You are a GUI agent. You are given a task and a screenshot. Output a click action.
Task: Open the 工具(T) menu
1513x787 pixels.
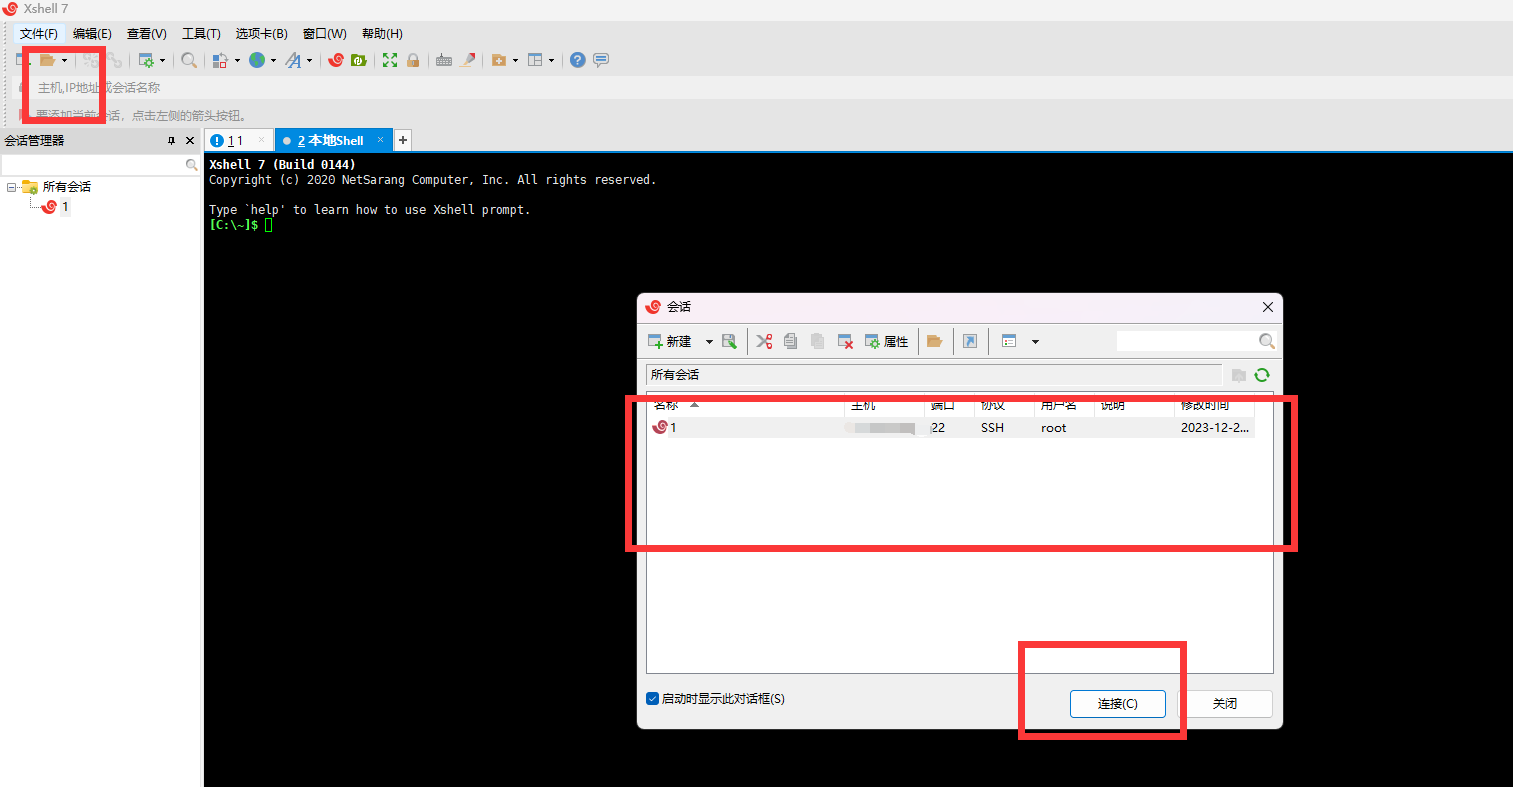pyautogui.click(x=201, y=34)
